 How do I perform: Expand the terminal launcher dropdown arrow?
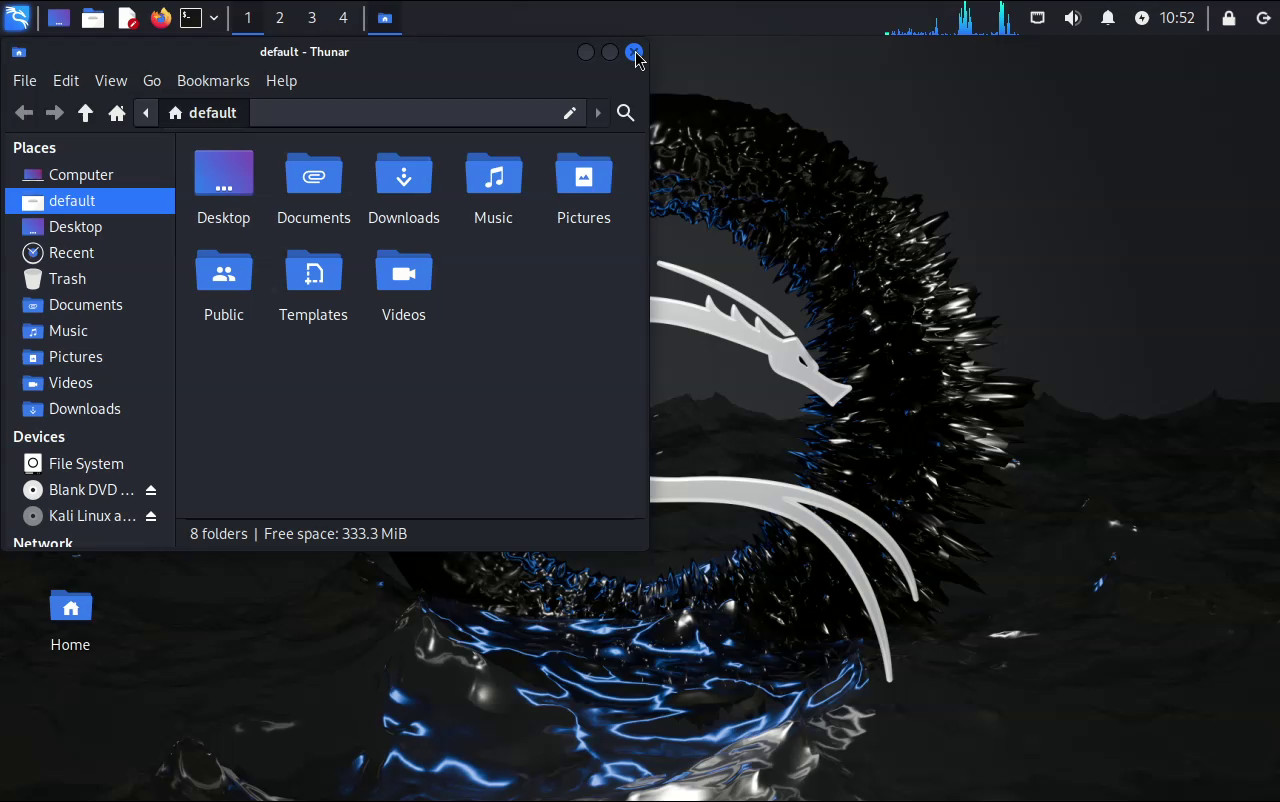[x=213, y=18]
